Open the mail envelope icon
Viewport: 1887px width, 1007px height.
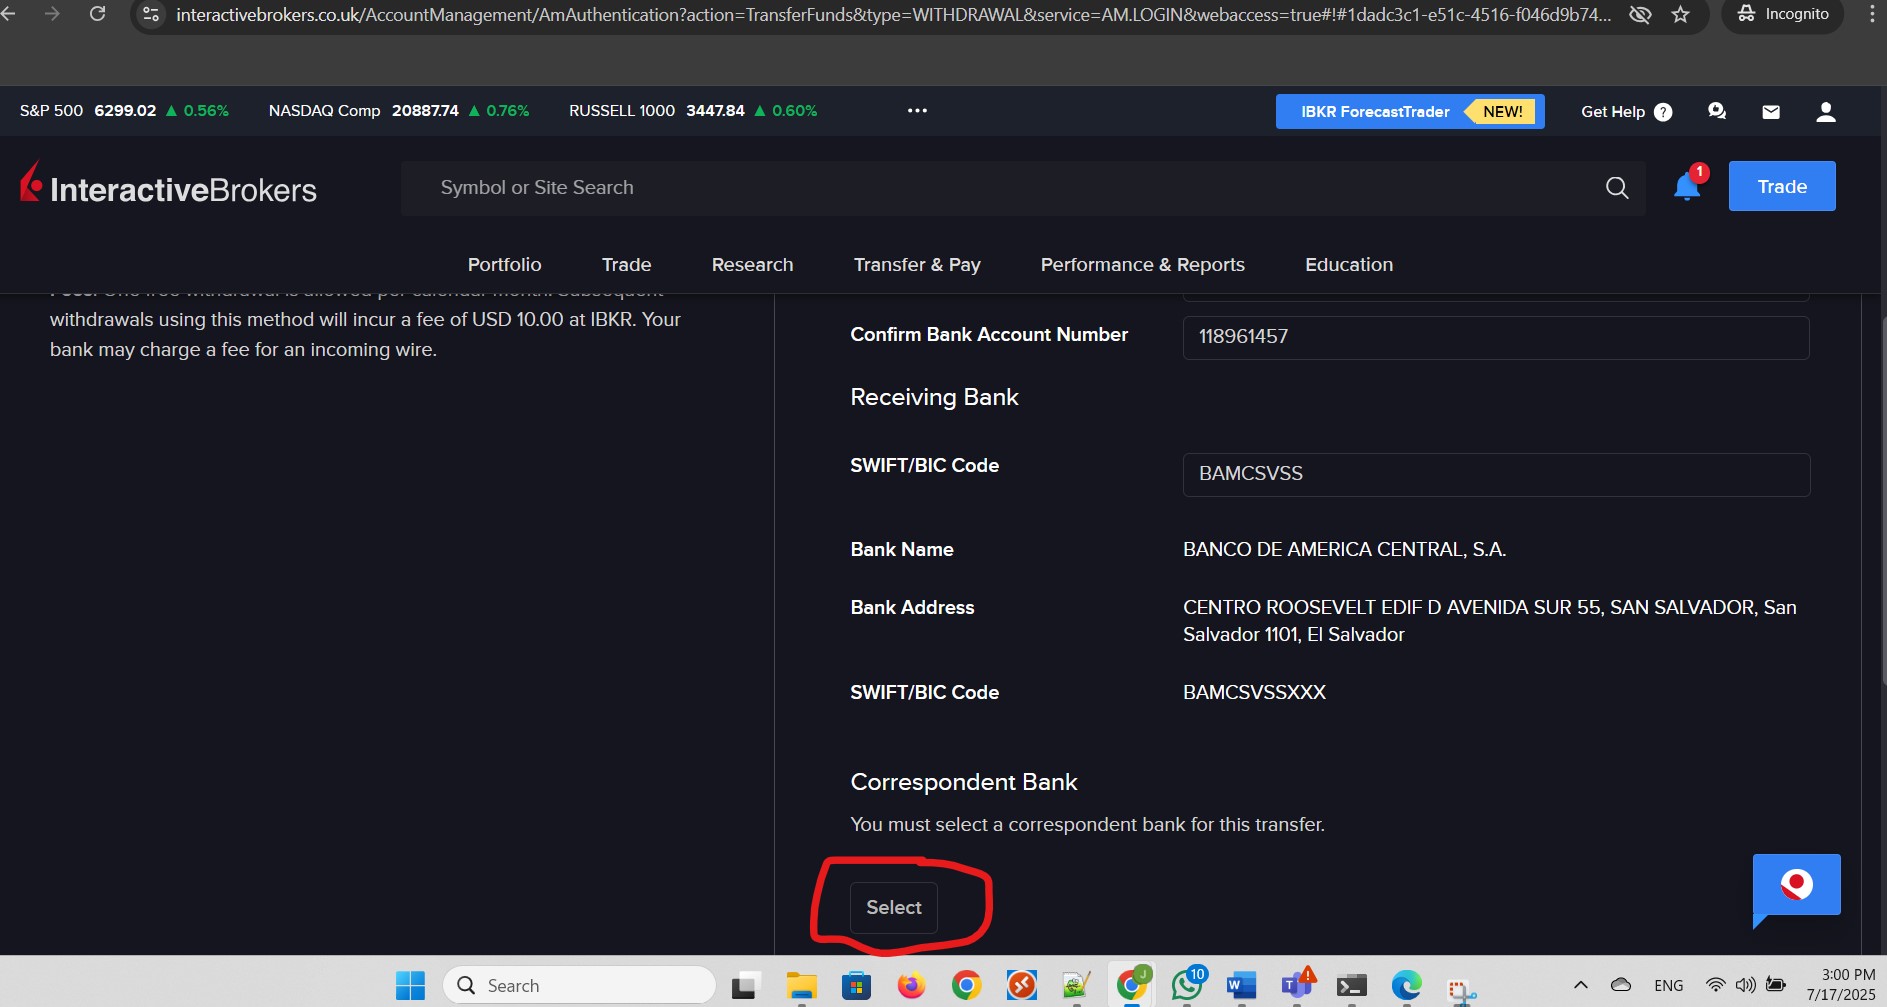[1770, 112]
